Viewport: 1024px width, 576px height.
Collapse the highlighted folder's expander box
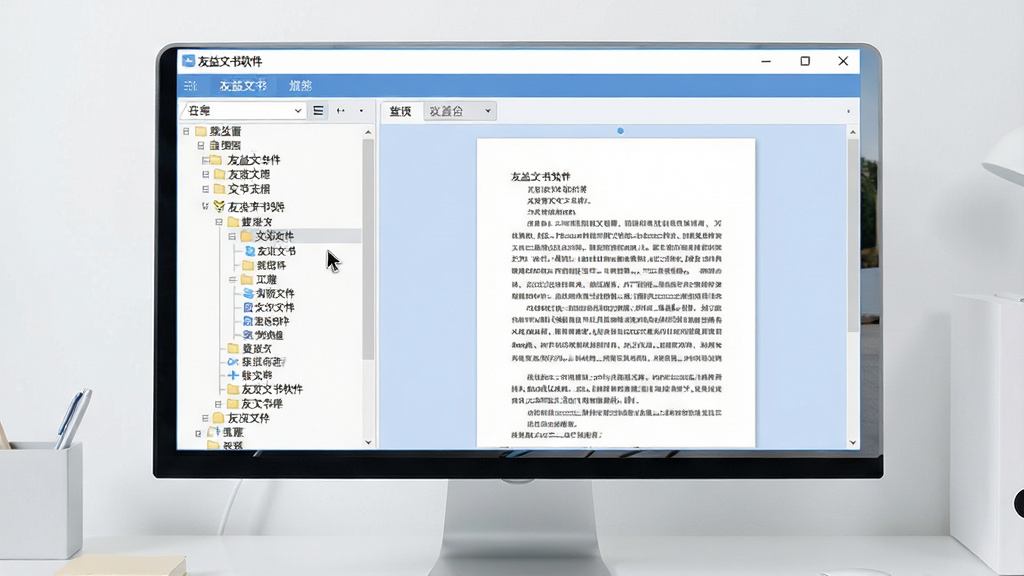point(232,236)
